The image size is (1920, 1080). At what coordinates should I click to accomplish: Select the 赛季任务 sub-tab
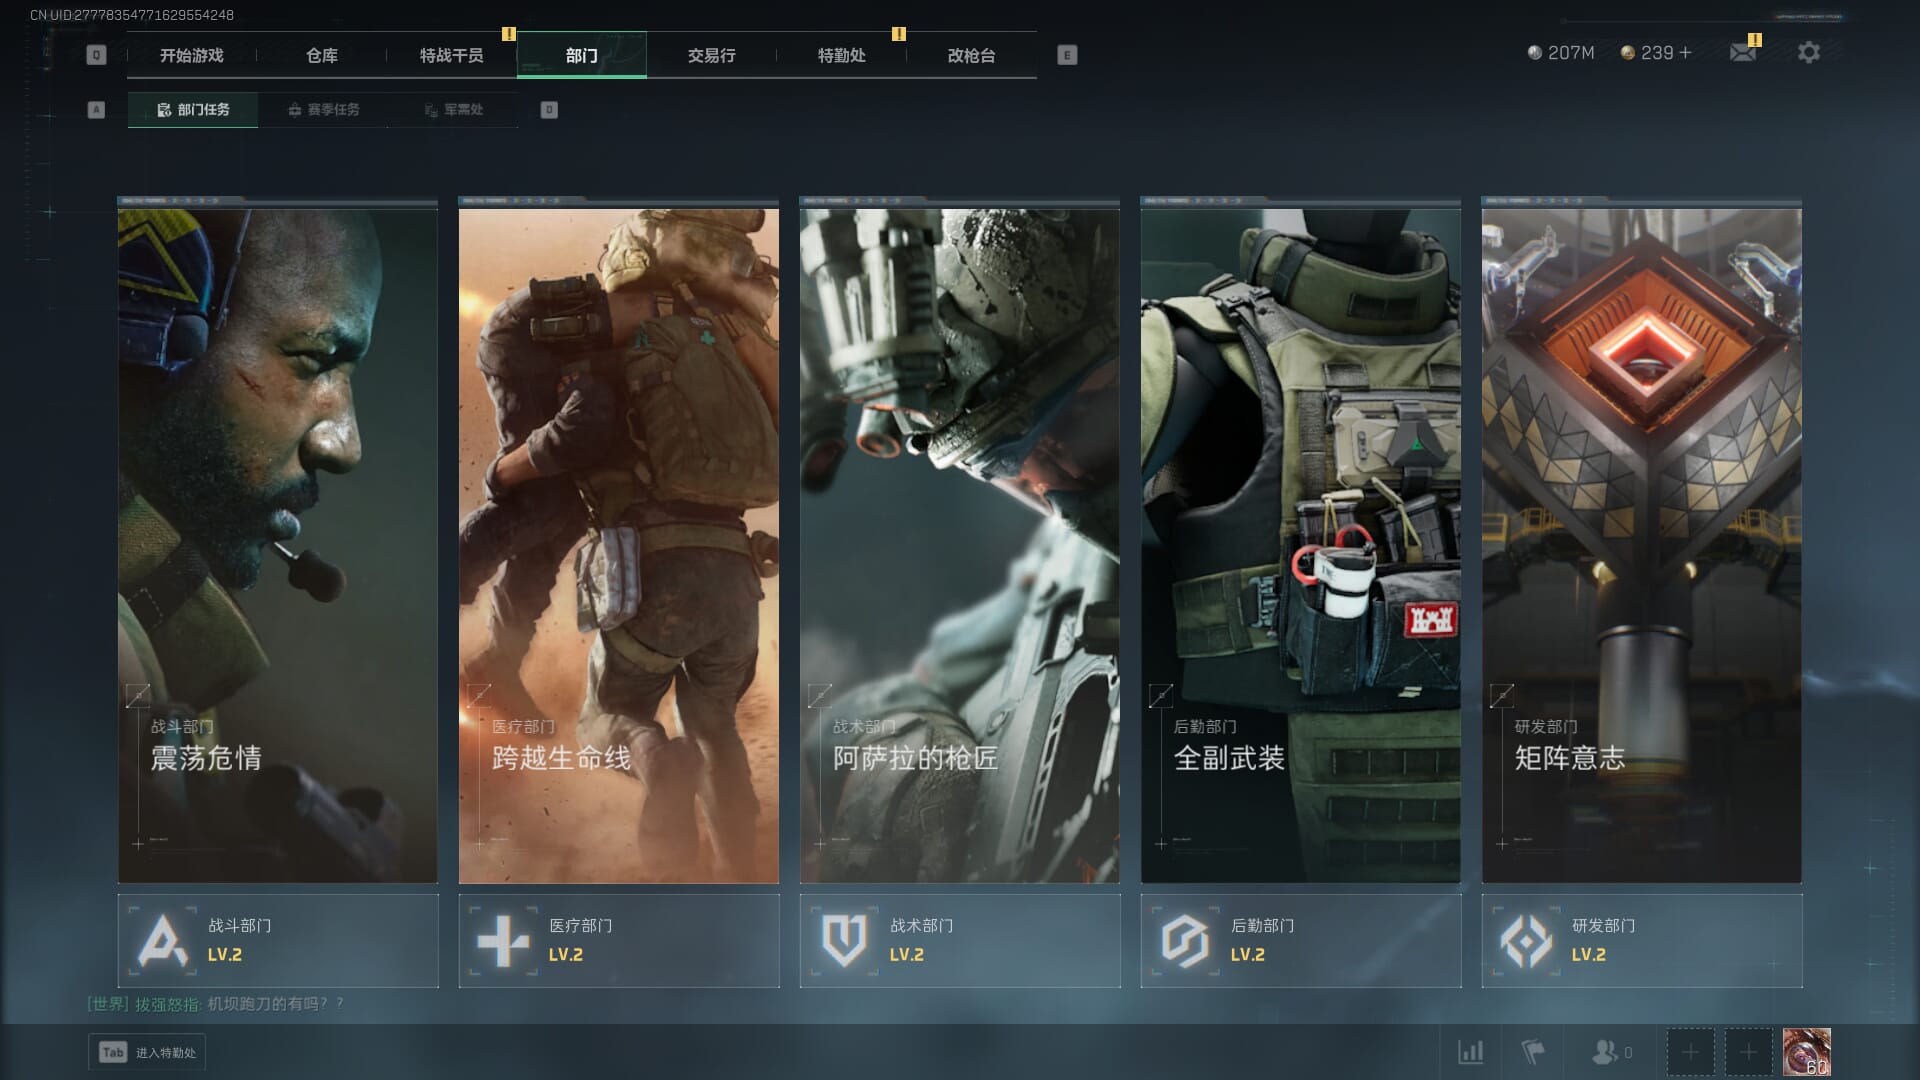323,110
